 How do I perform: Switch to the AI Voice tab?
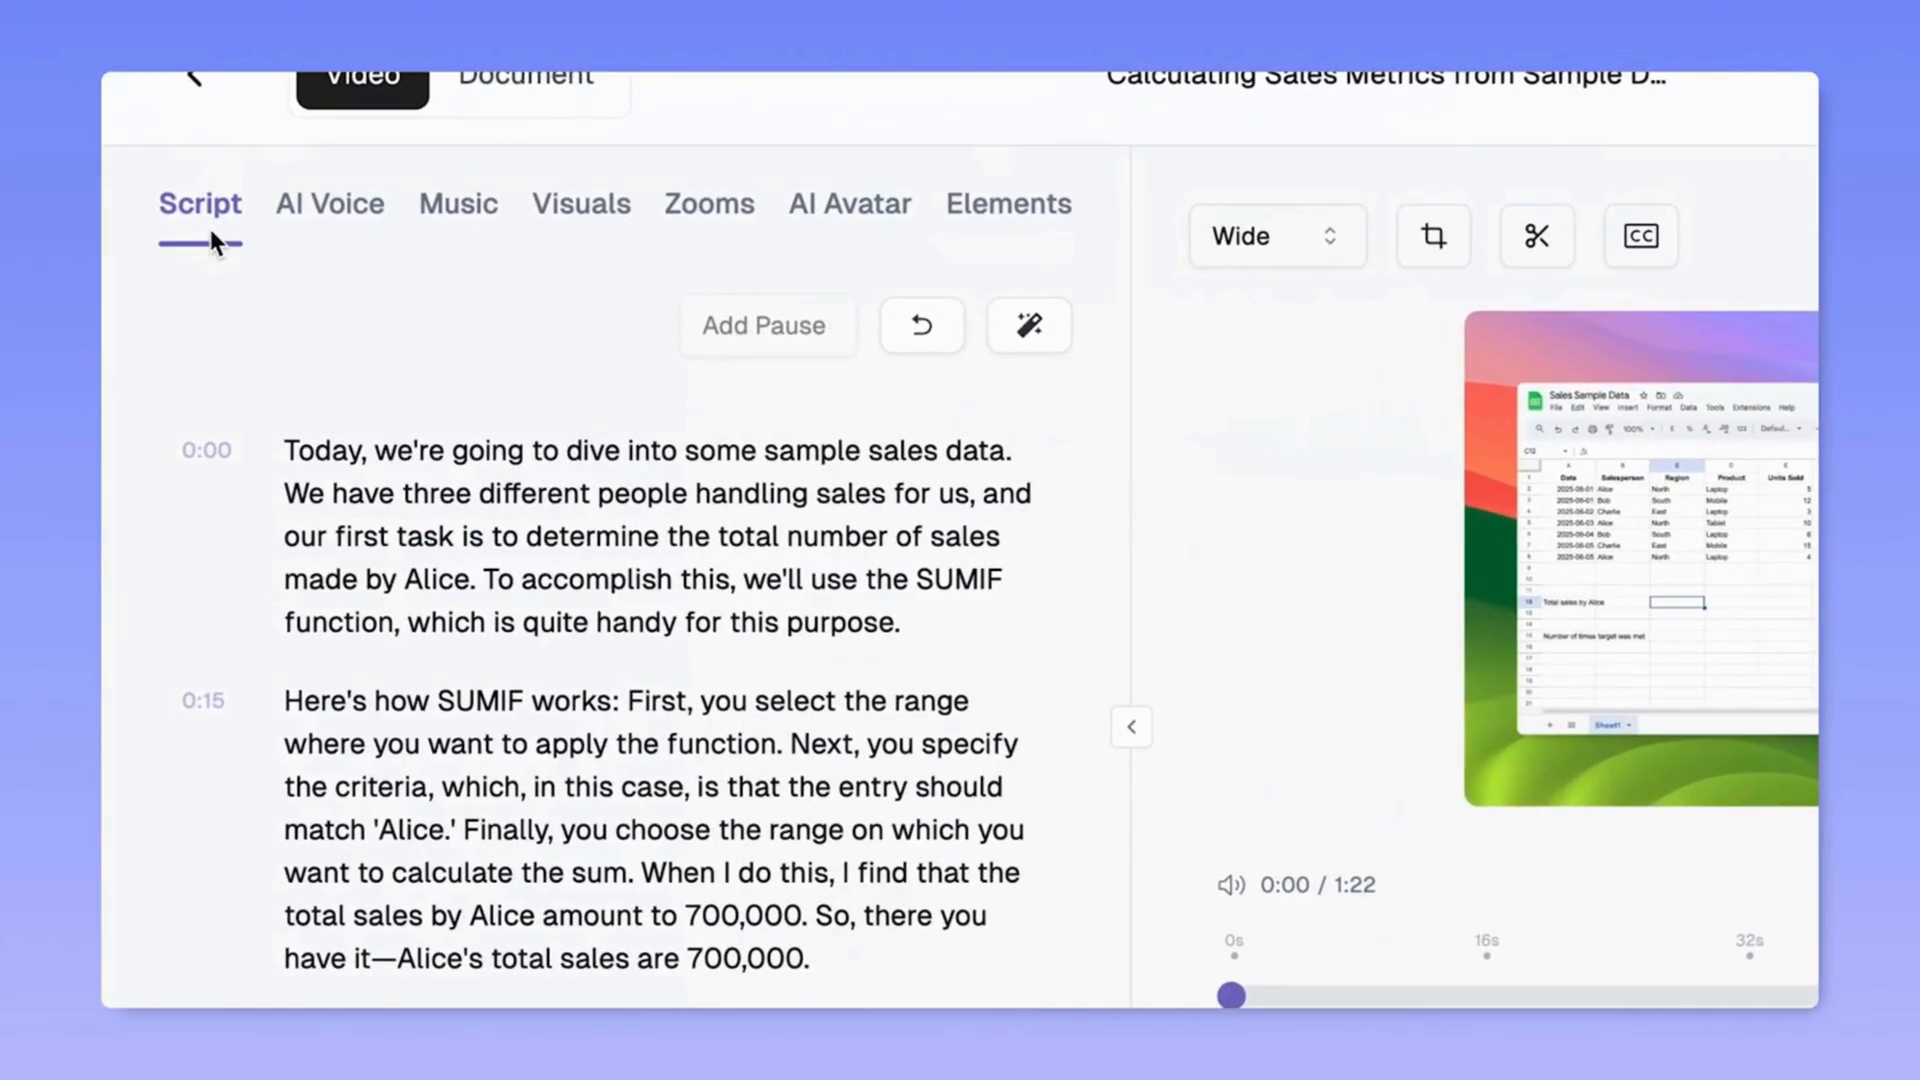330,204
